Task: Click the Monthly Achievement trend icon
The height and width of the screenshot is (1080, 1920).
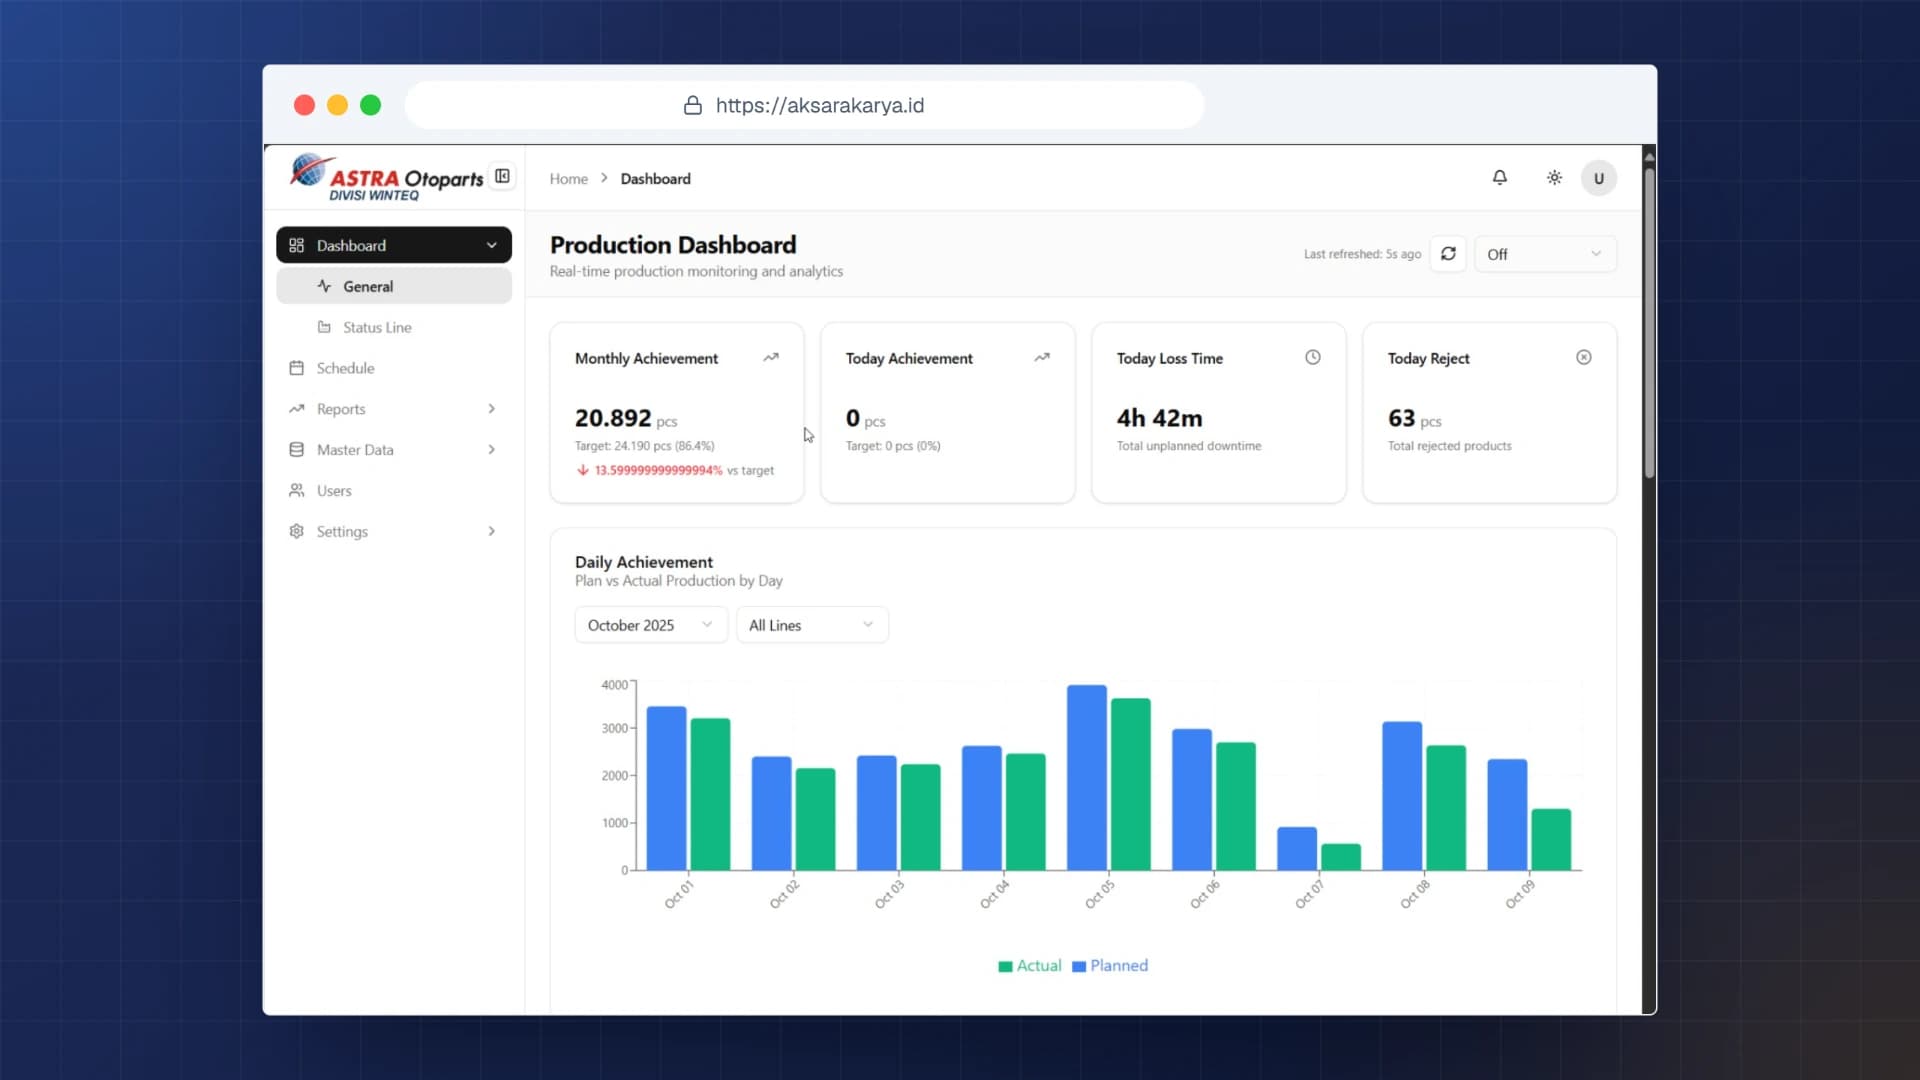Action: tap(771, 357)
